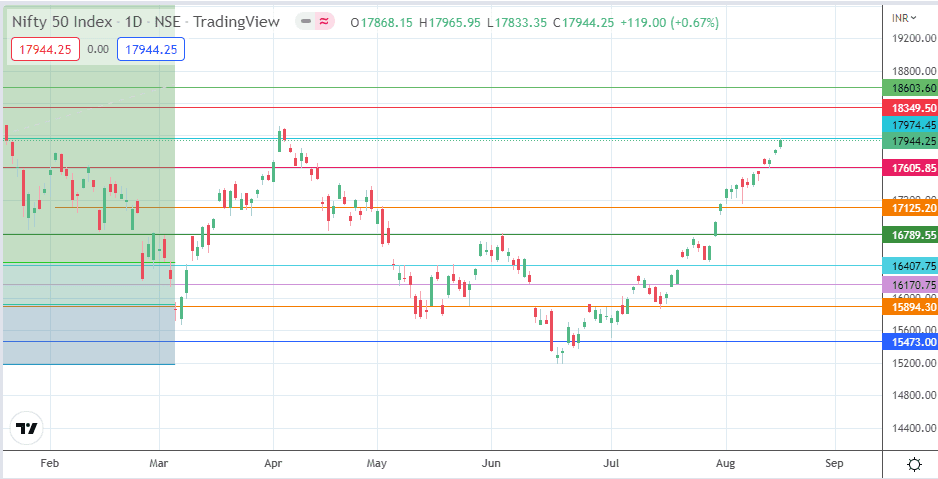Viewport: 938px width, 479px height.
Task: Click the change value +119.00 (+0.67%)
Action: point(669,23)
